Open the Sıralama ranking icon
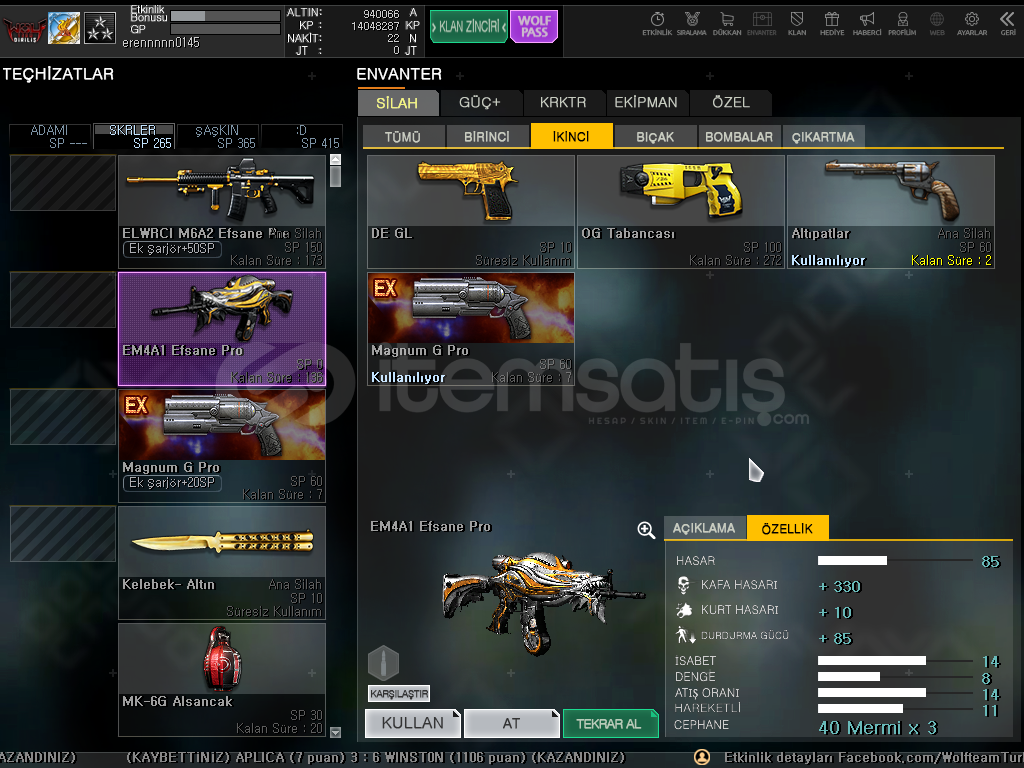Screen dimensions: 1024x768 coord(692,24)
